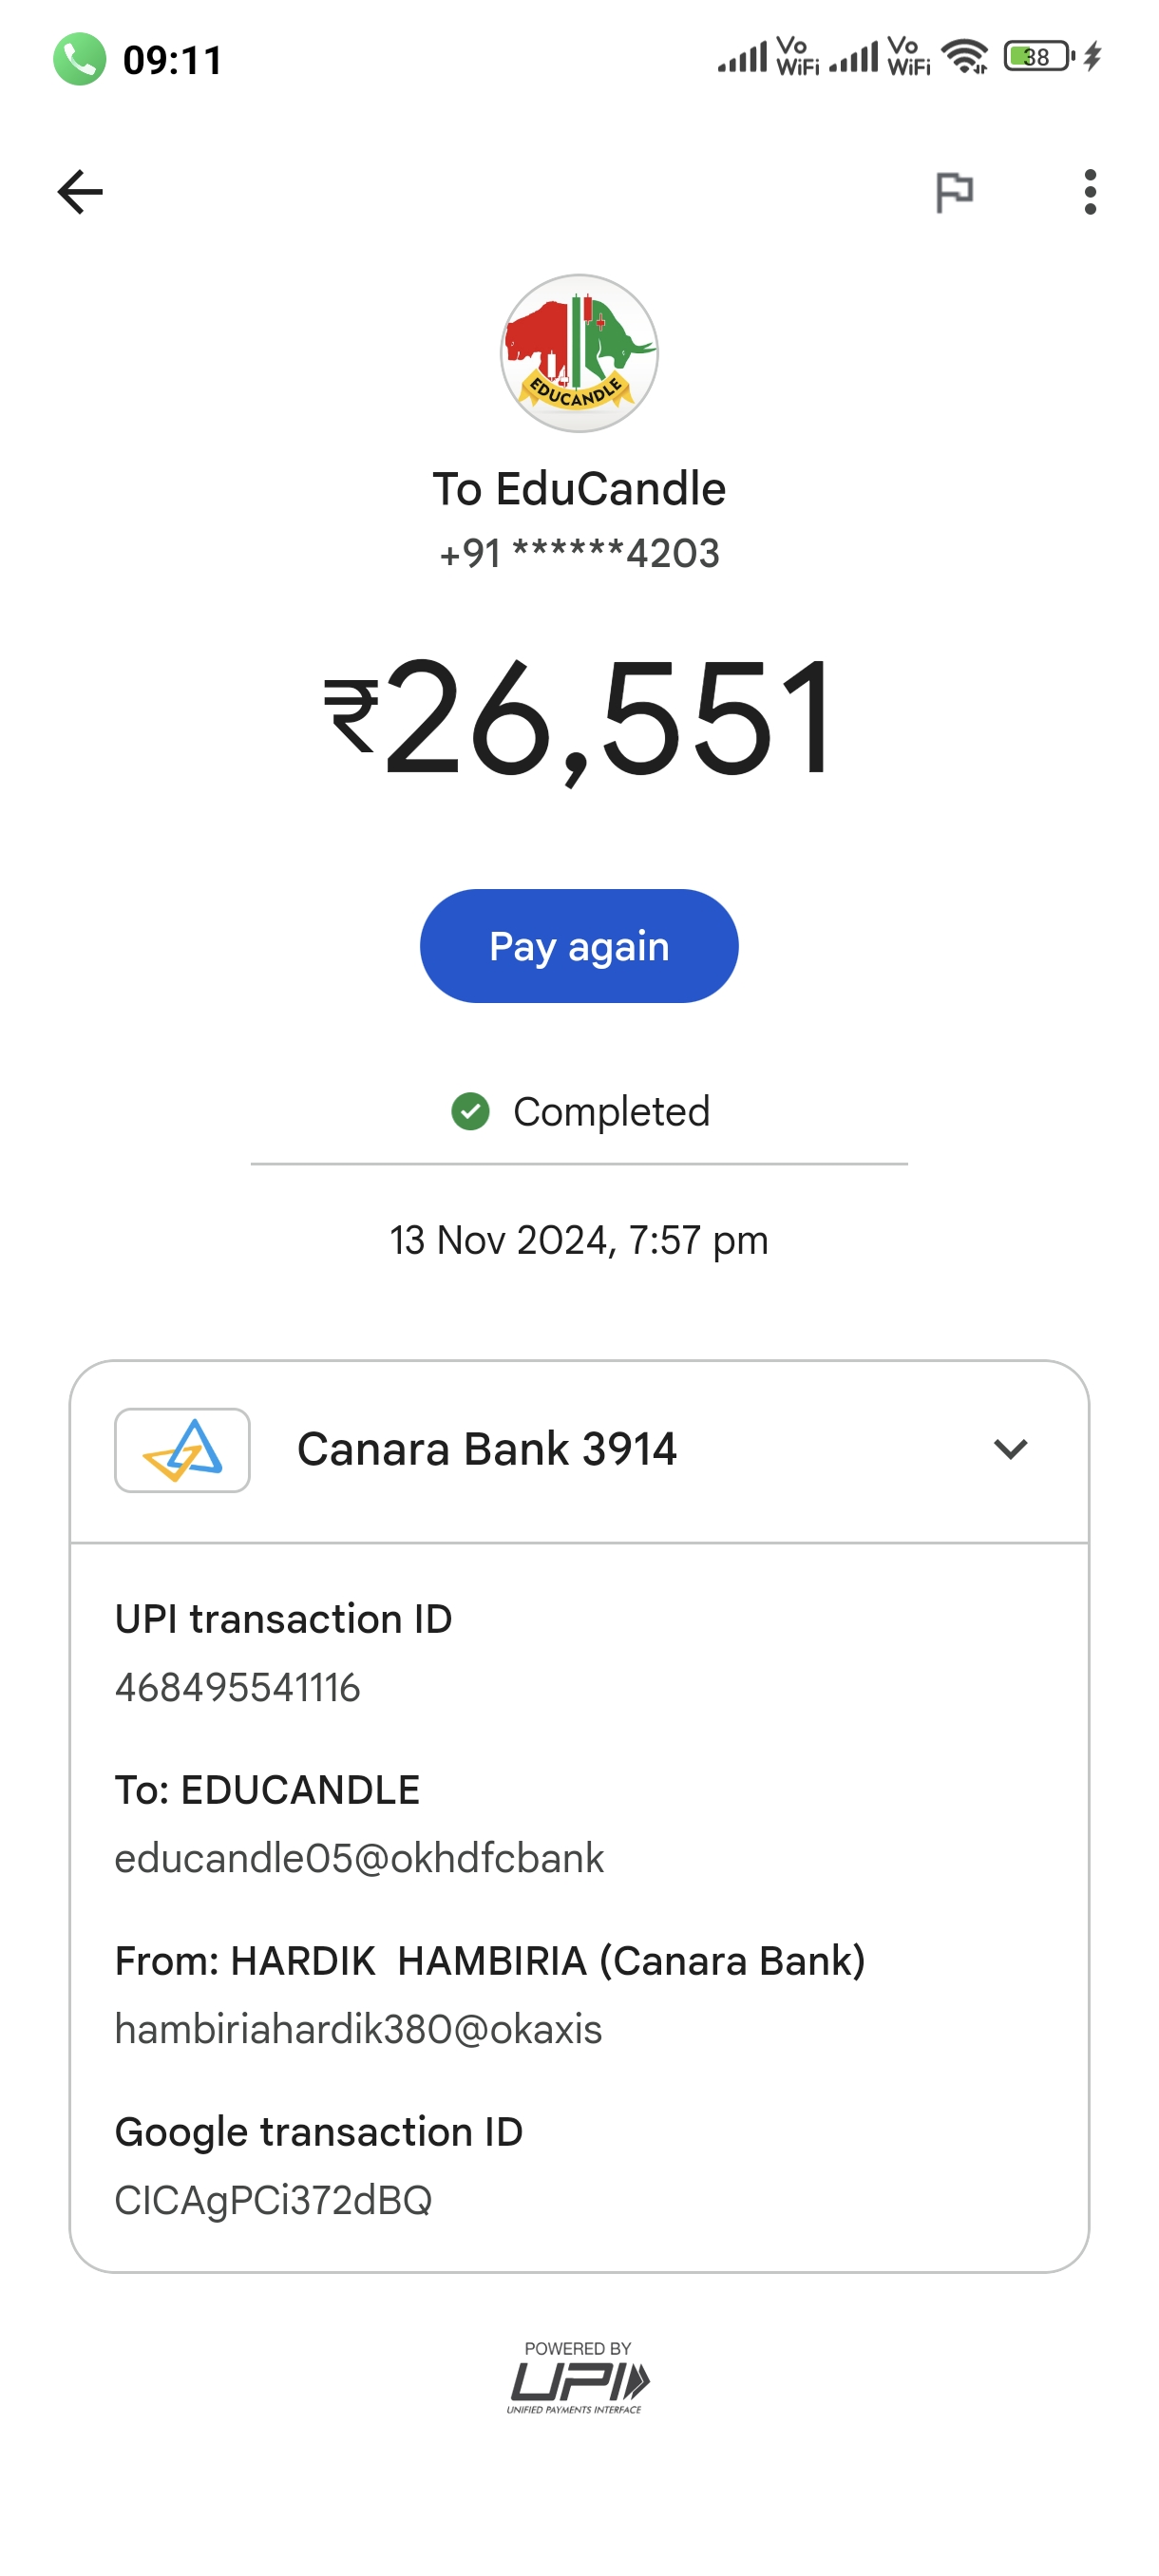Tap the Google transaction ID value
Viewport: 1159px width, 2576px height.
point(273,2200)
